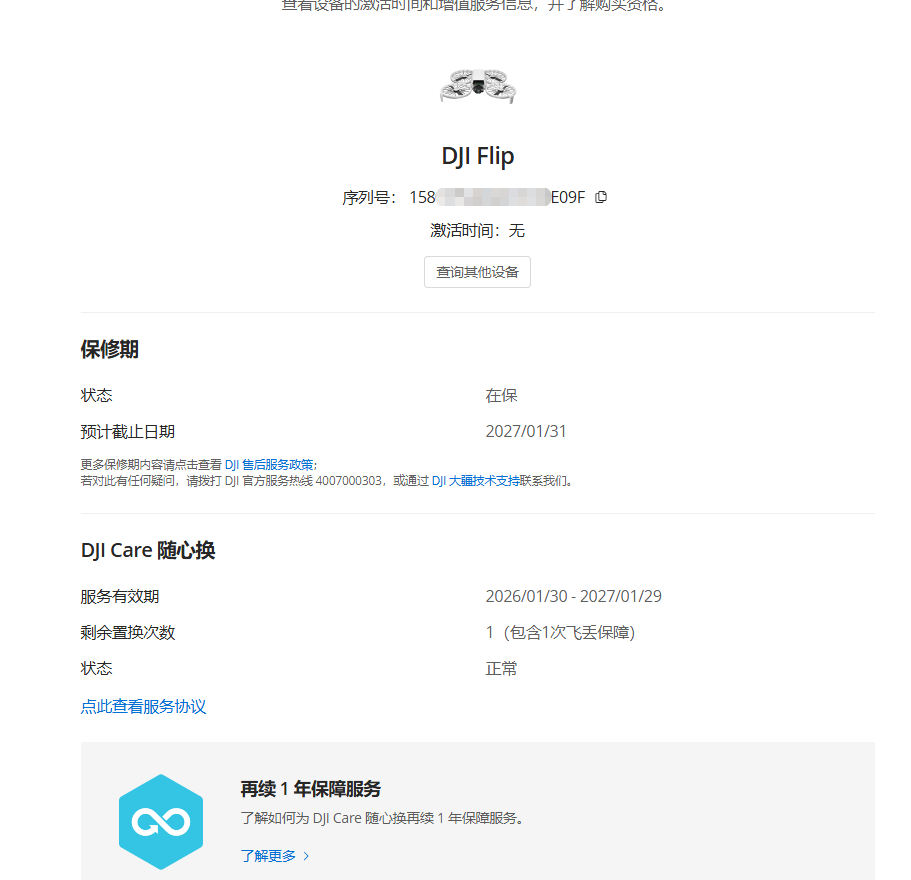
Task: Click the blue DJI Care infinity hexagon icon
Action: coord(161,821)
